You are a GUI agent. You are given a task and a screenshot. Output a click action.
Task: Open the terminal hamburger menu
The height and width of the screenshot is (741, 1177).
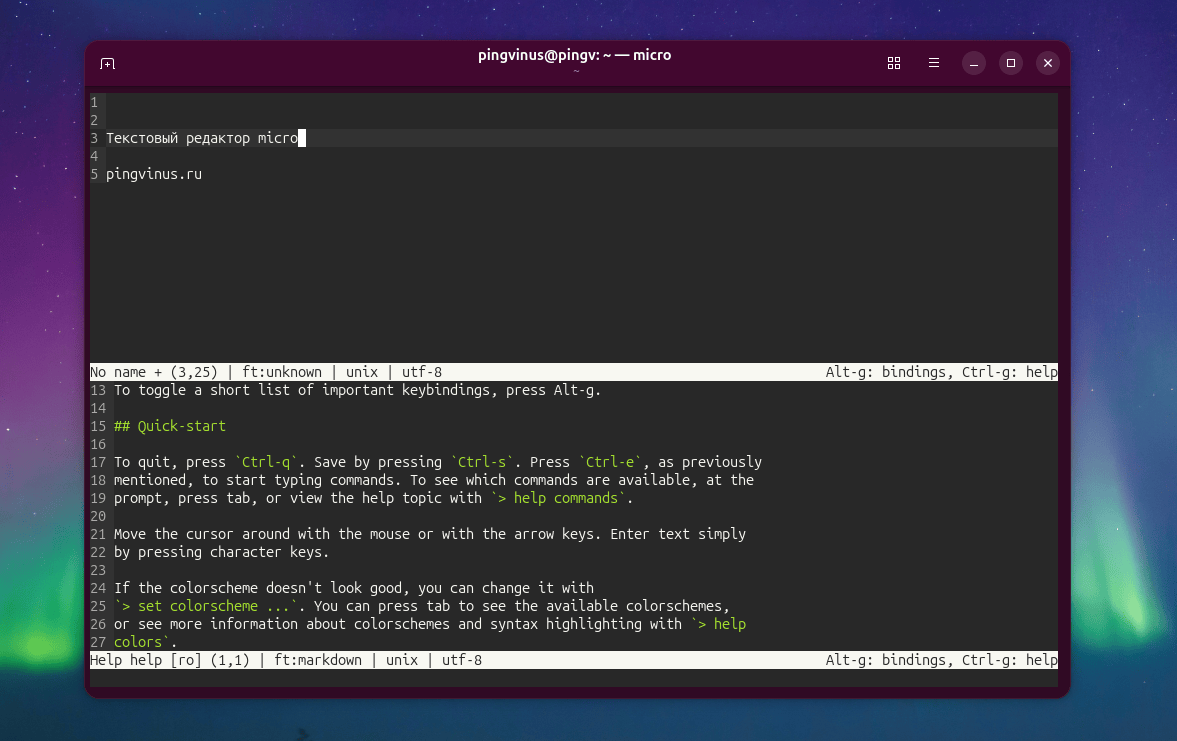point(934,63)
